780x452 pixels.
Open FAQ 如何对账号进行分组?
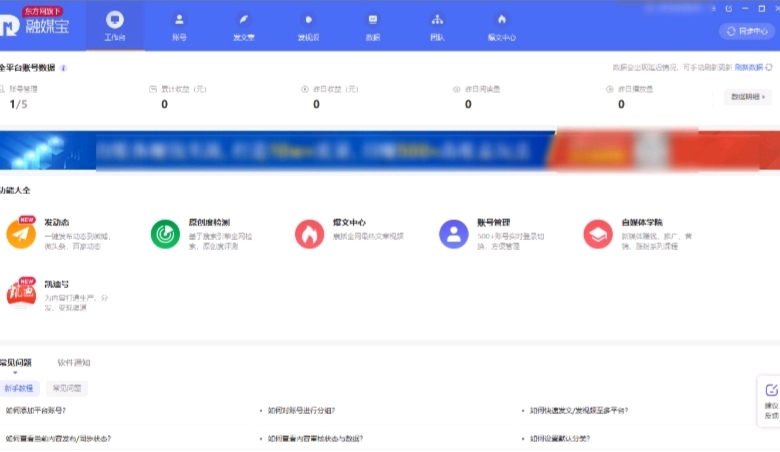(x=301, y=411)
